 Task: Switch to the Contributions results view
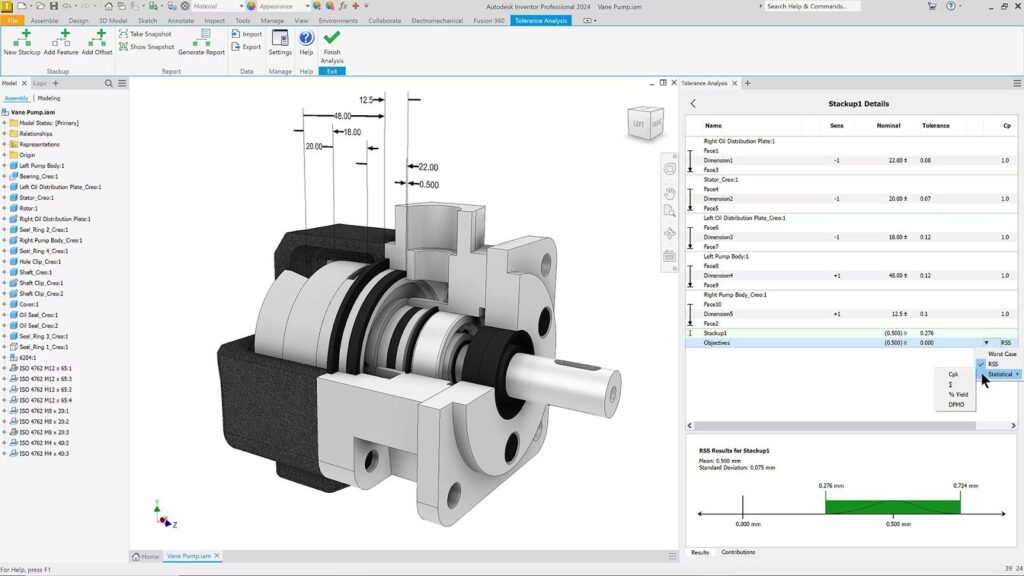pyautogui.click(x=737, y=552)
